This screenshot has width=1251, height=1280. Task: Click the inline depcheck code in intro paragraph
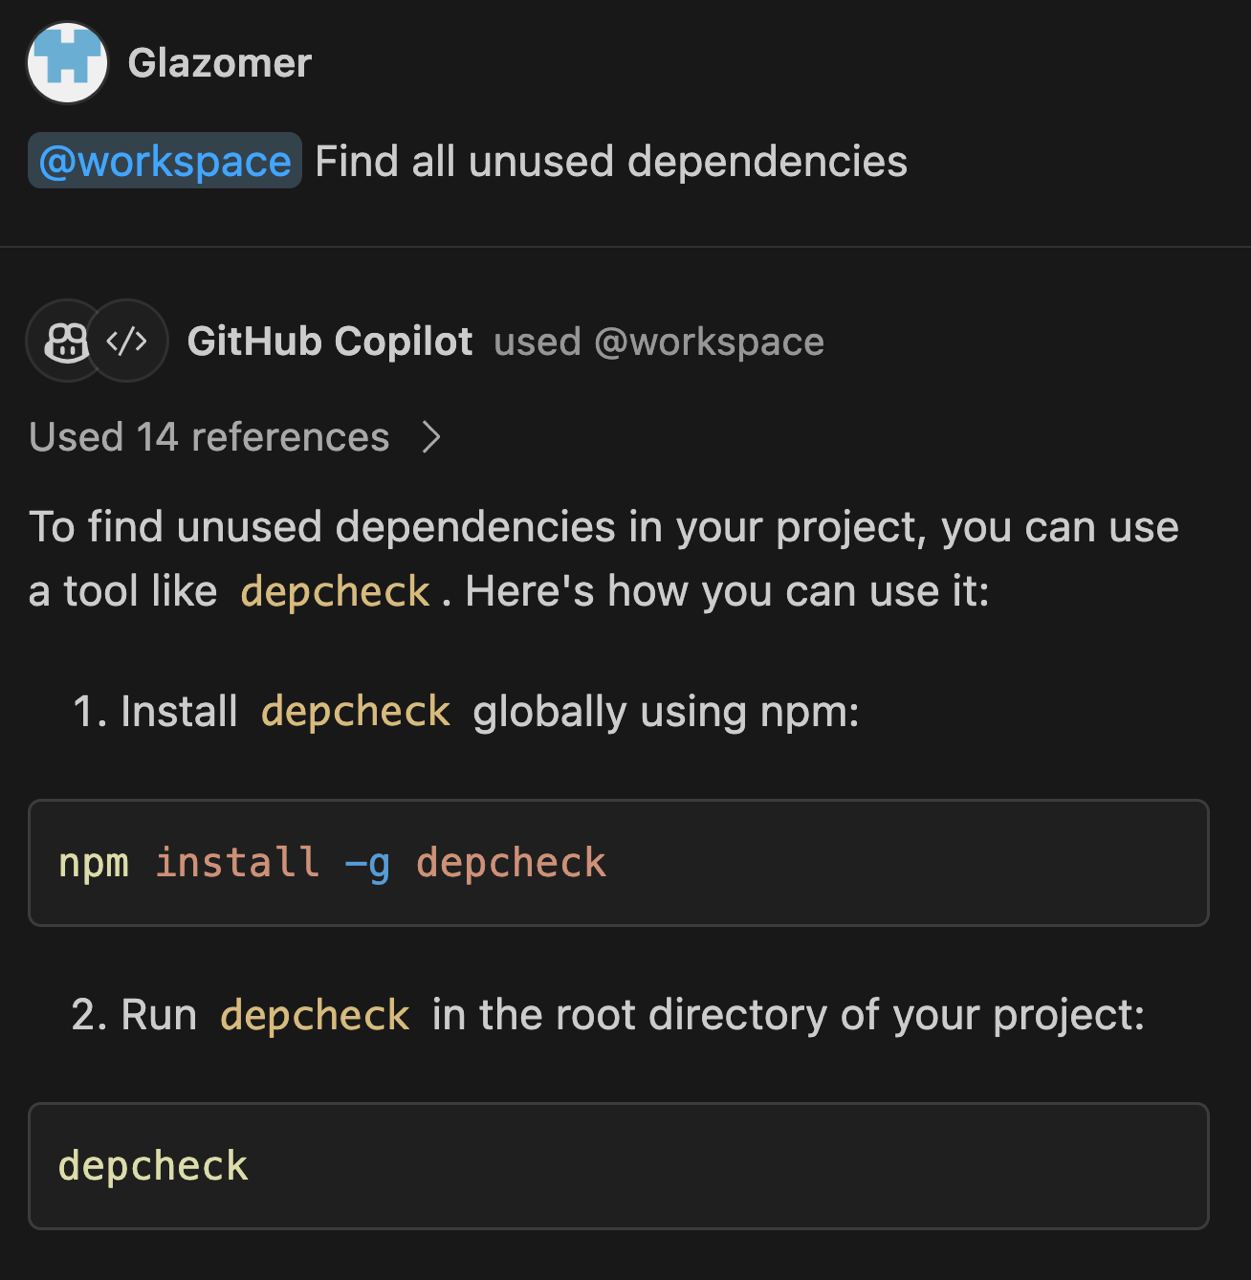click(335, 591)
